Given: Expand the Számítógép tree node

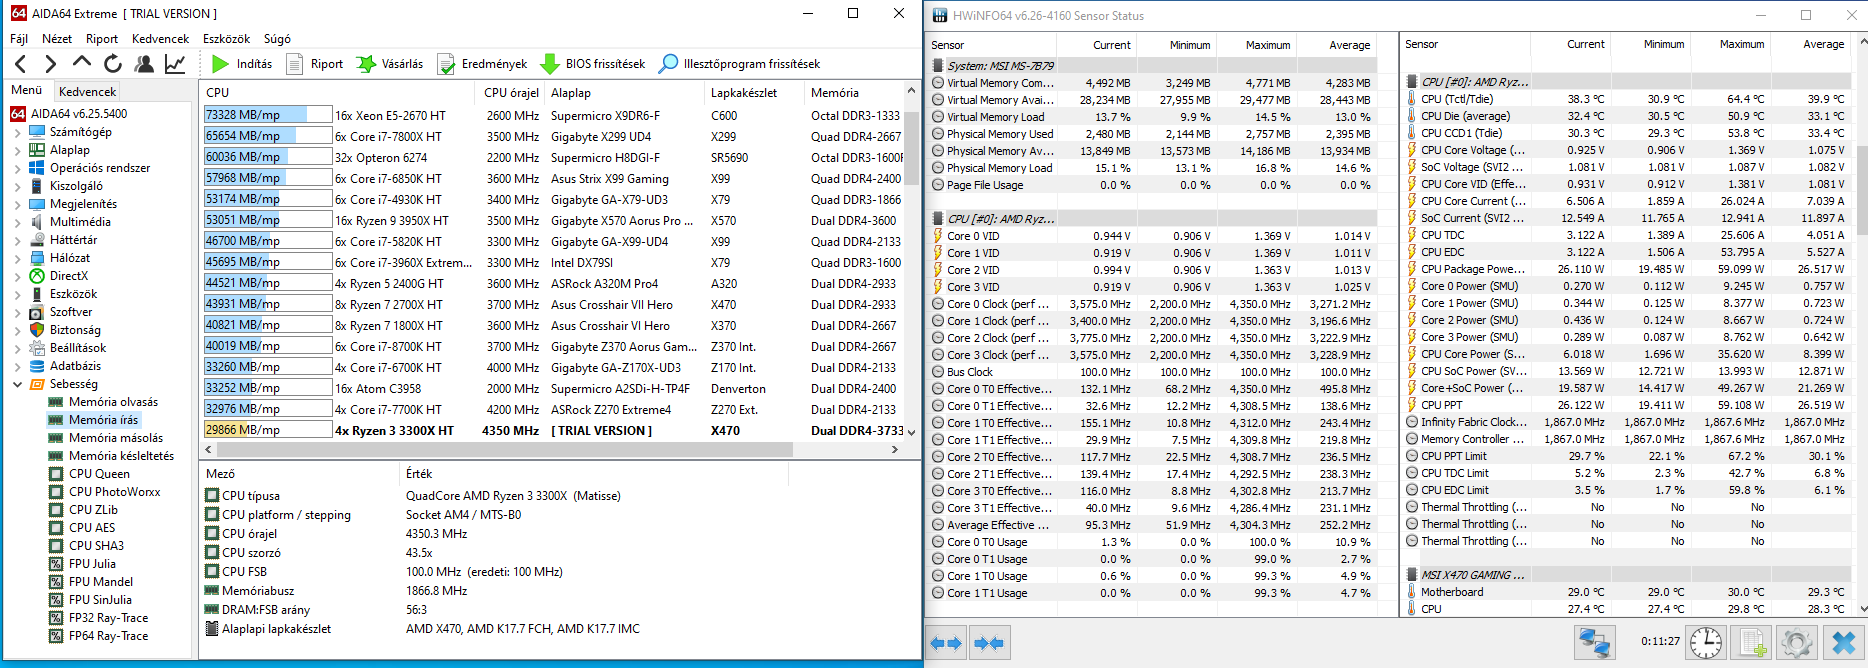Looking at the screenshot, I should click(x=17, y=133).
